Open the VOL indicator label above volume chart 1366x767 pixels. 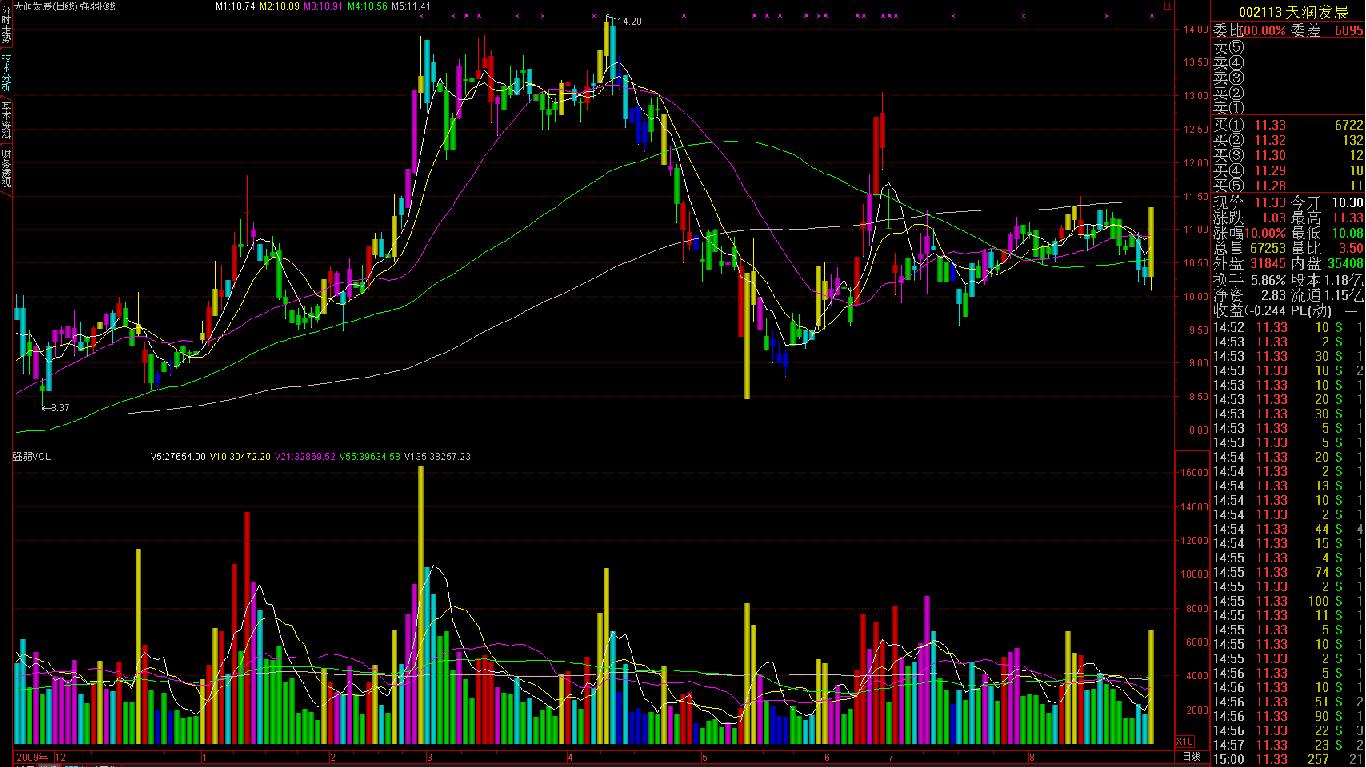click(32, 456)
